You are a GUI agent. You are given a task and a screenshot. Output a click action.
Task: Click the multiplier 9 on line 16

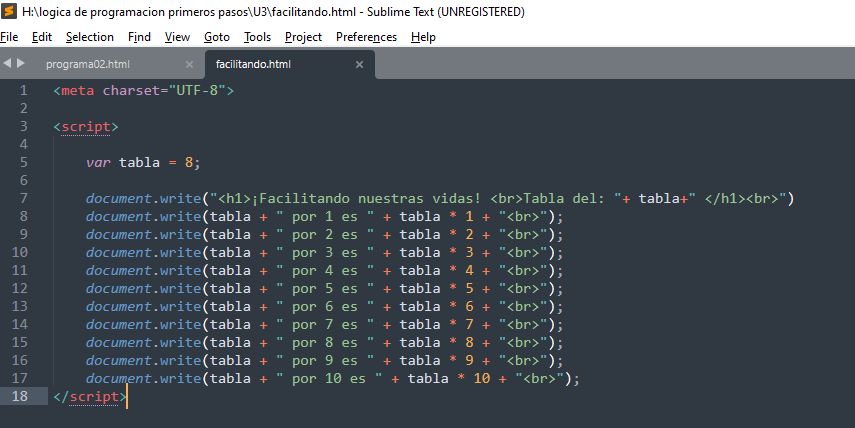469,360
